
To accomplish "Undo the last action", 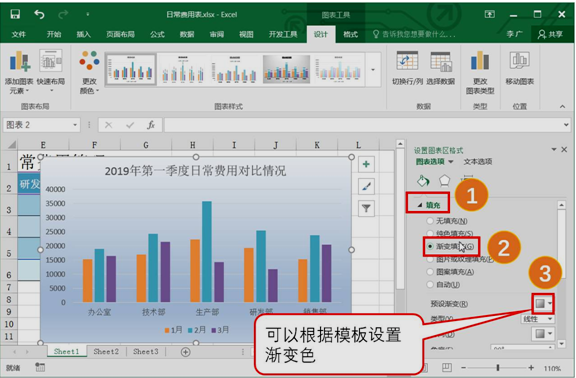I will click(x=39, y=14).
